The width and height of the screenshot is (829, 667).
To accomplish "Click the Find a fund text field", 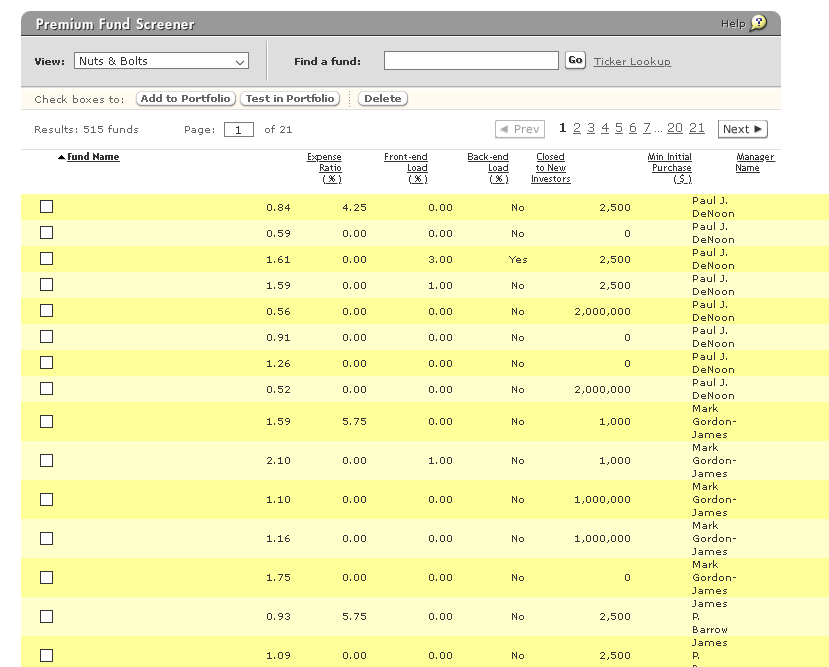I will (x=471, y=61).
